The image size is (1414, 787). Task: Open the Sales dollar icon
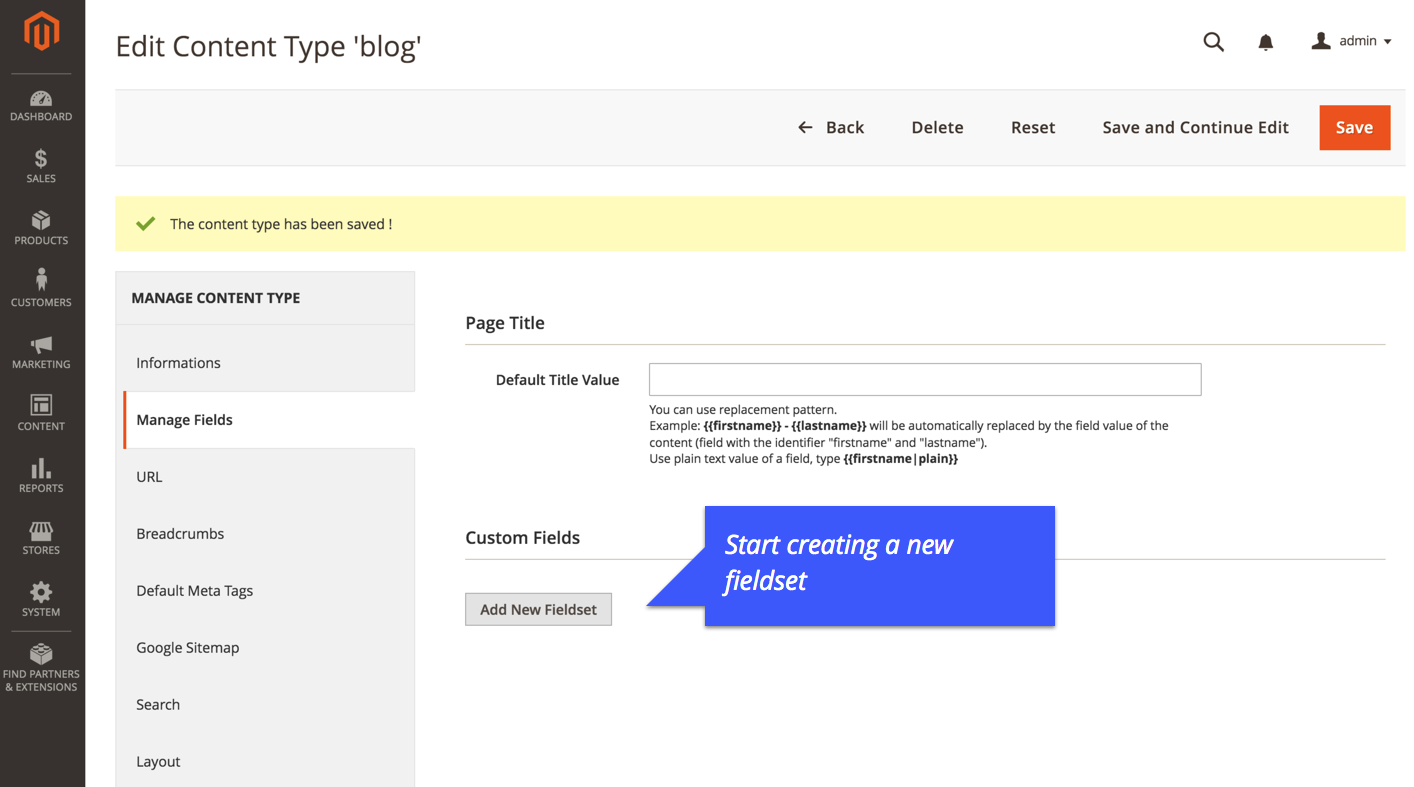pos(41,159)
